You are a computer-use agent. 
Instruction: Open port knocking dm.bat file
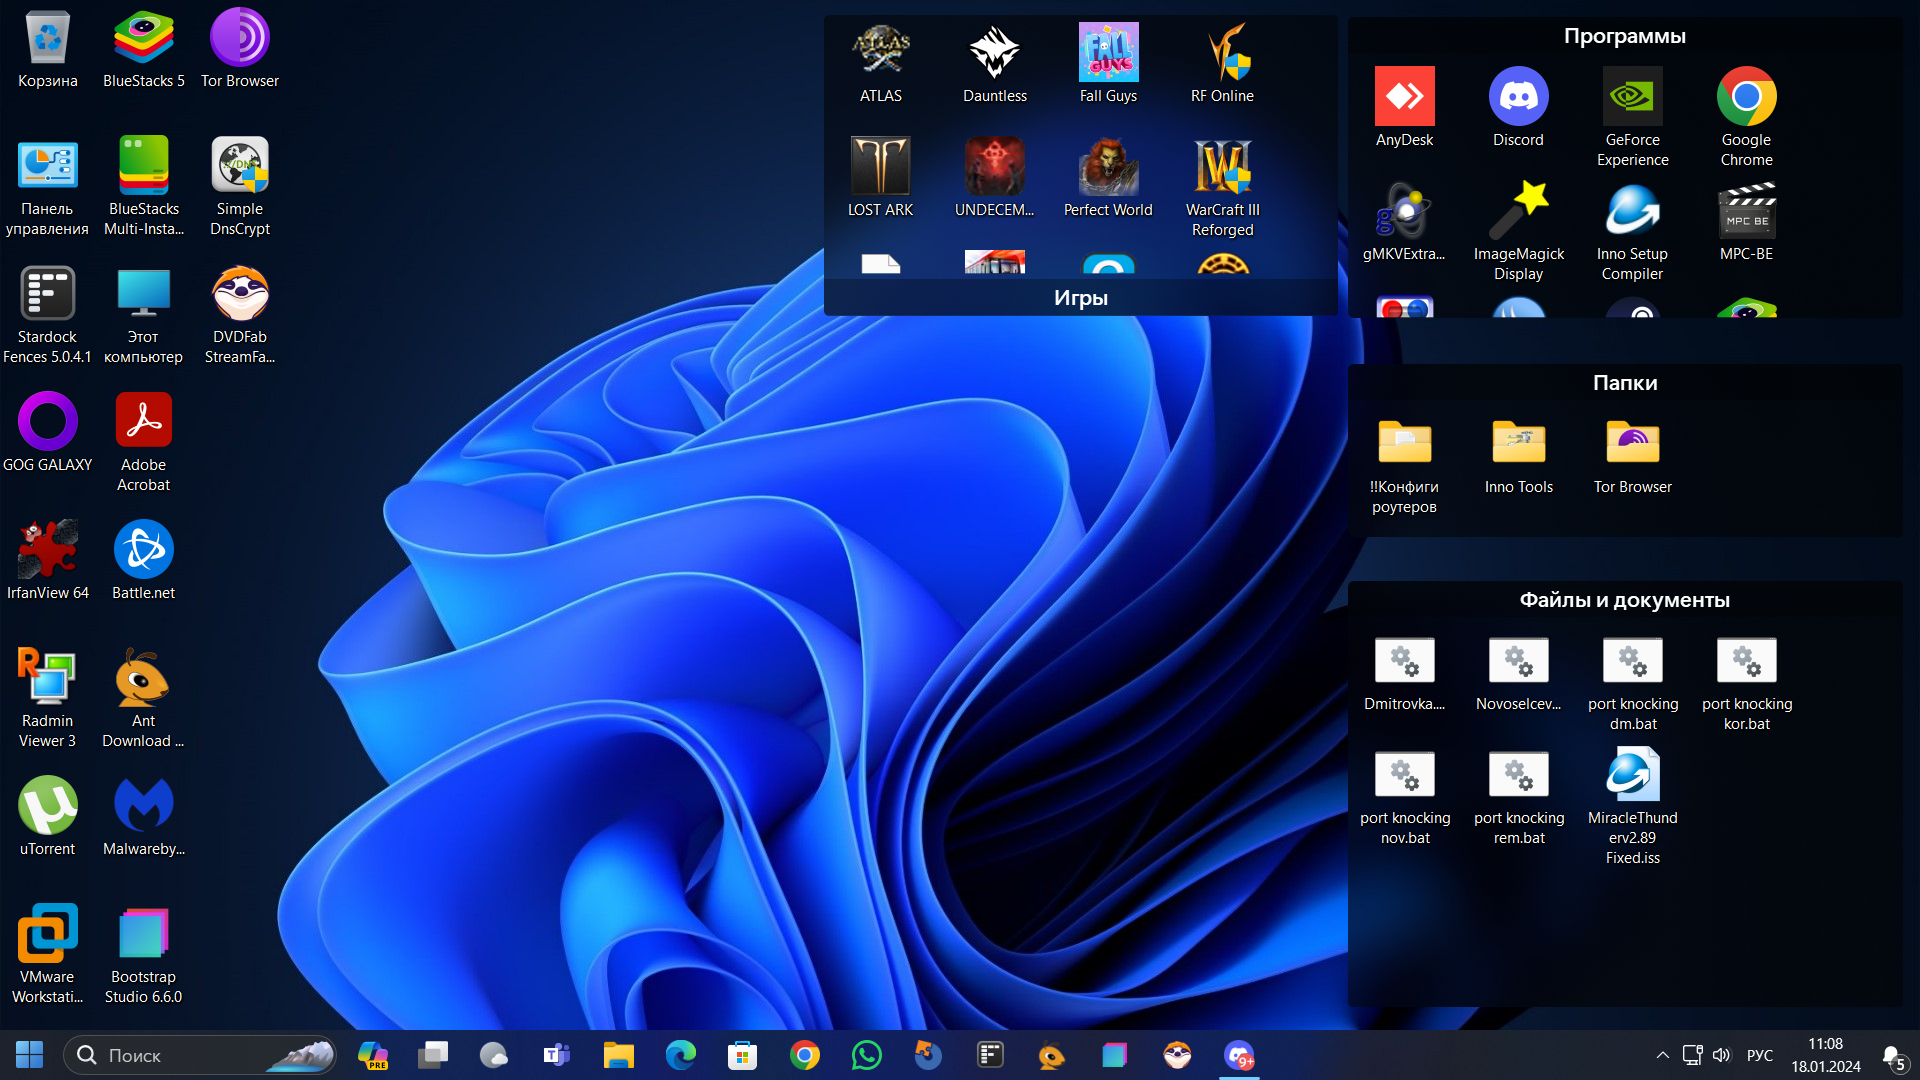[x=1632, y=661]
